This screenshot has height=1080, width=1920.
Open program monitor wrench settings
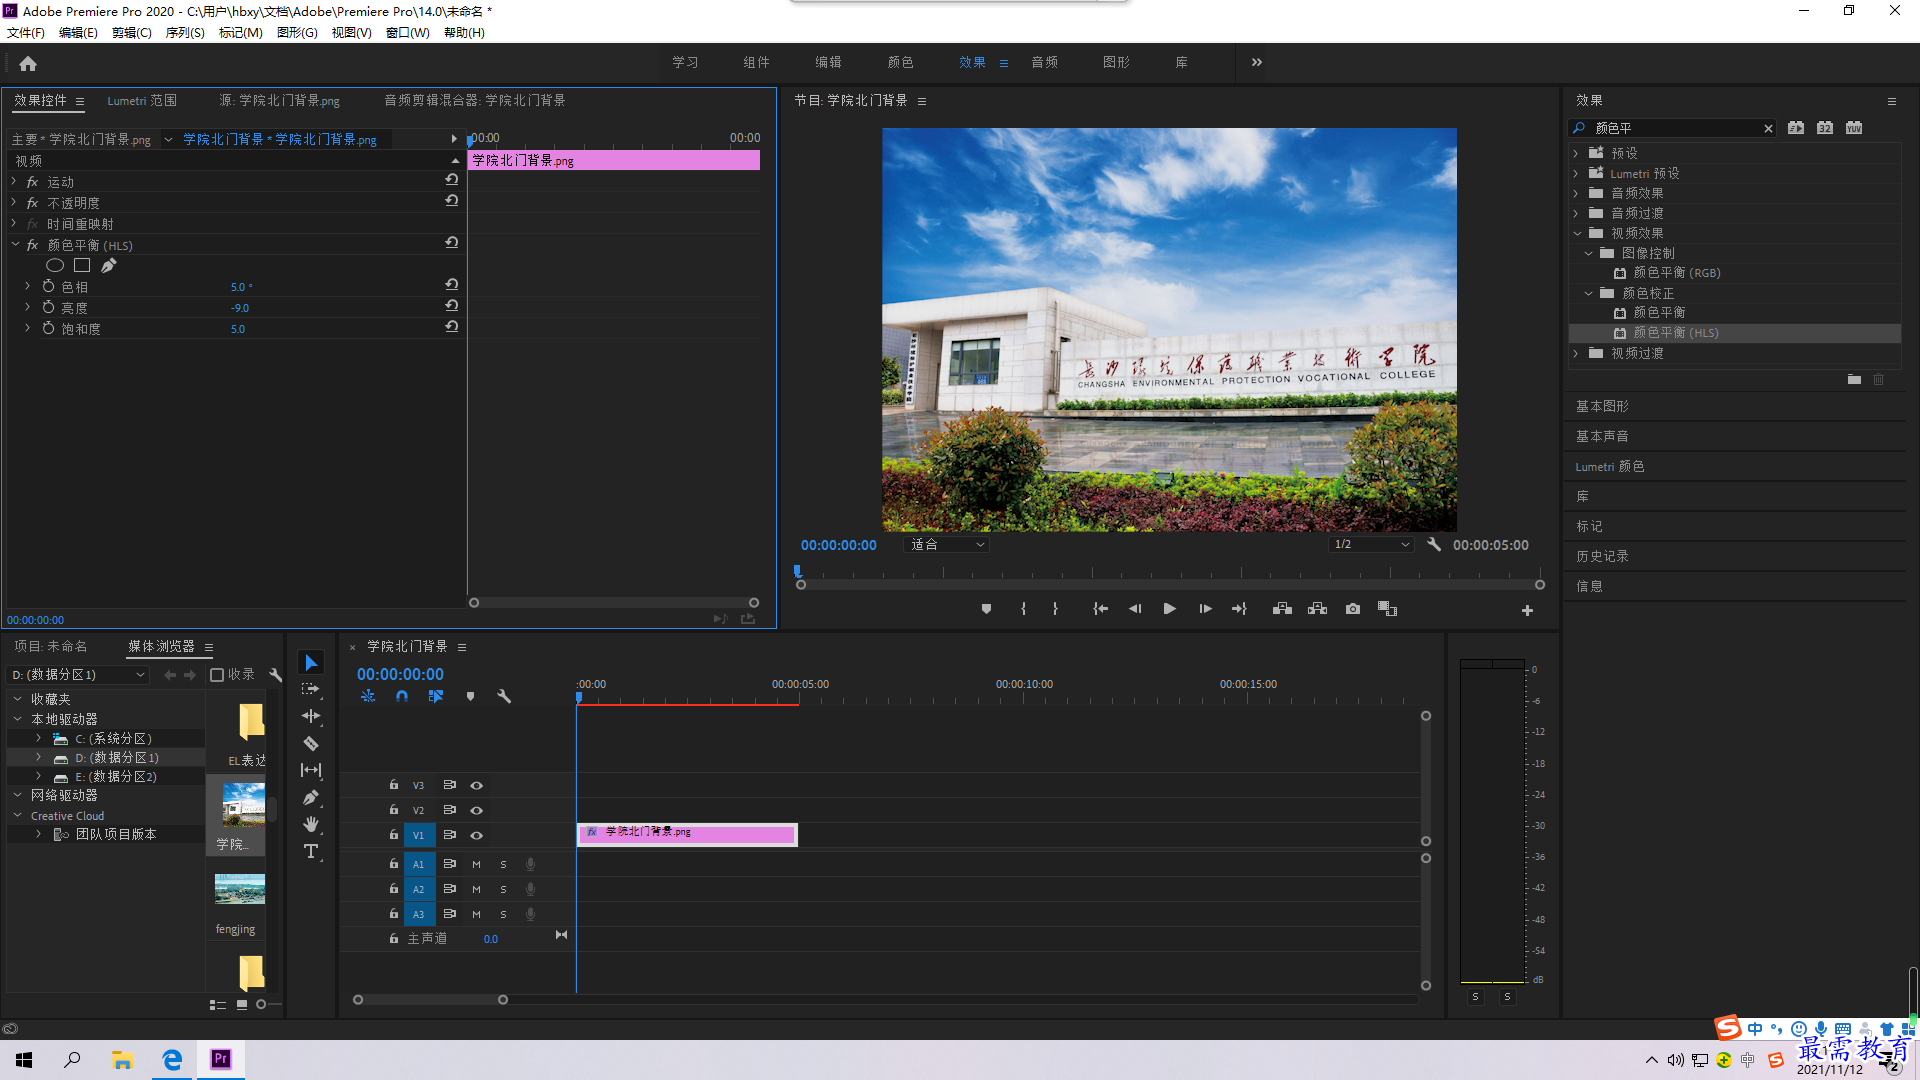click(1434, 545)
